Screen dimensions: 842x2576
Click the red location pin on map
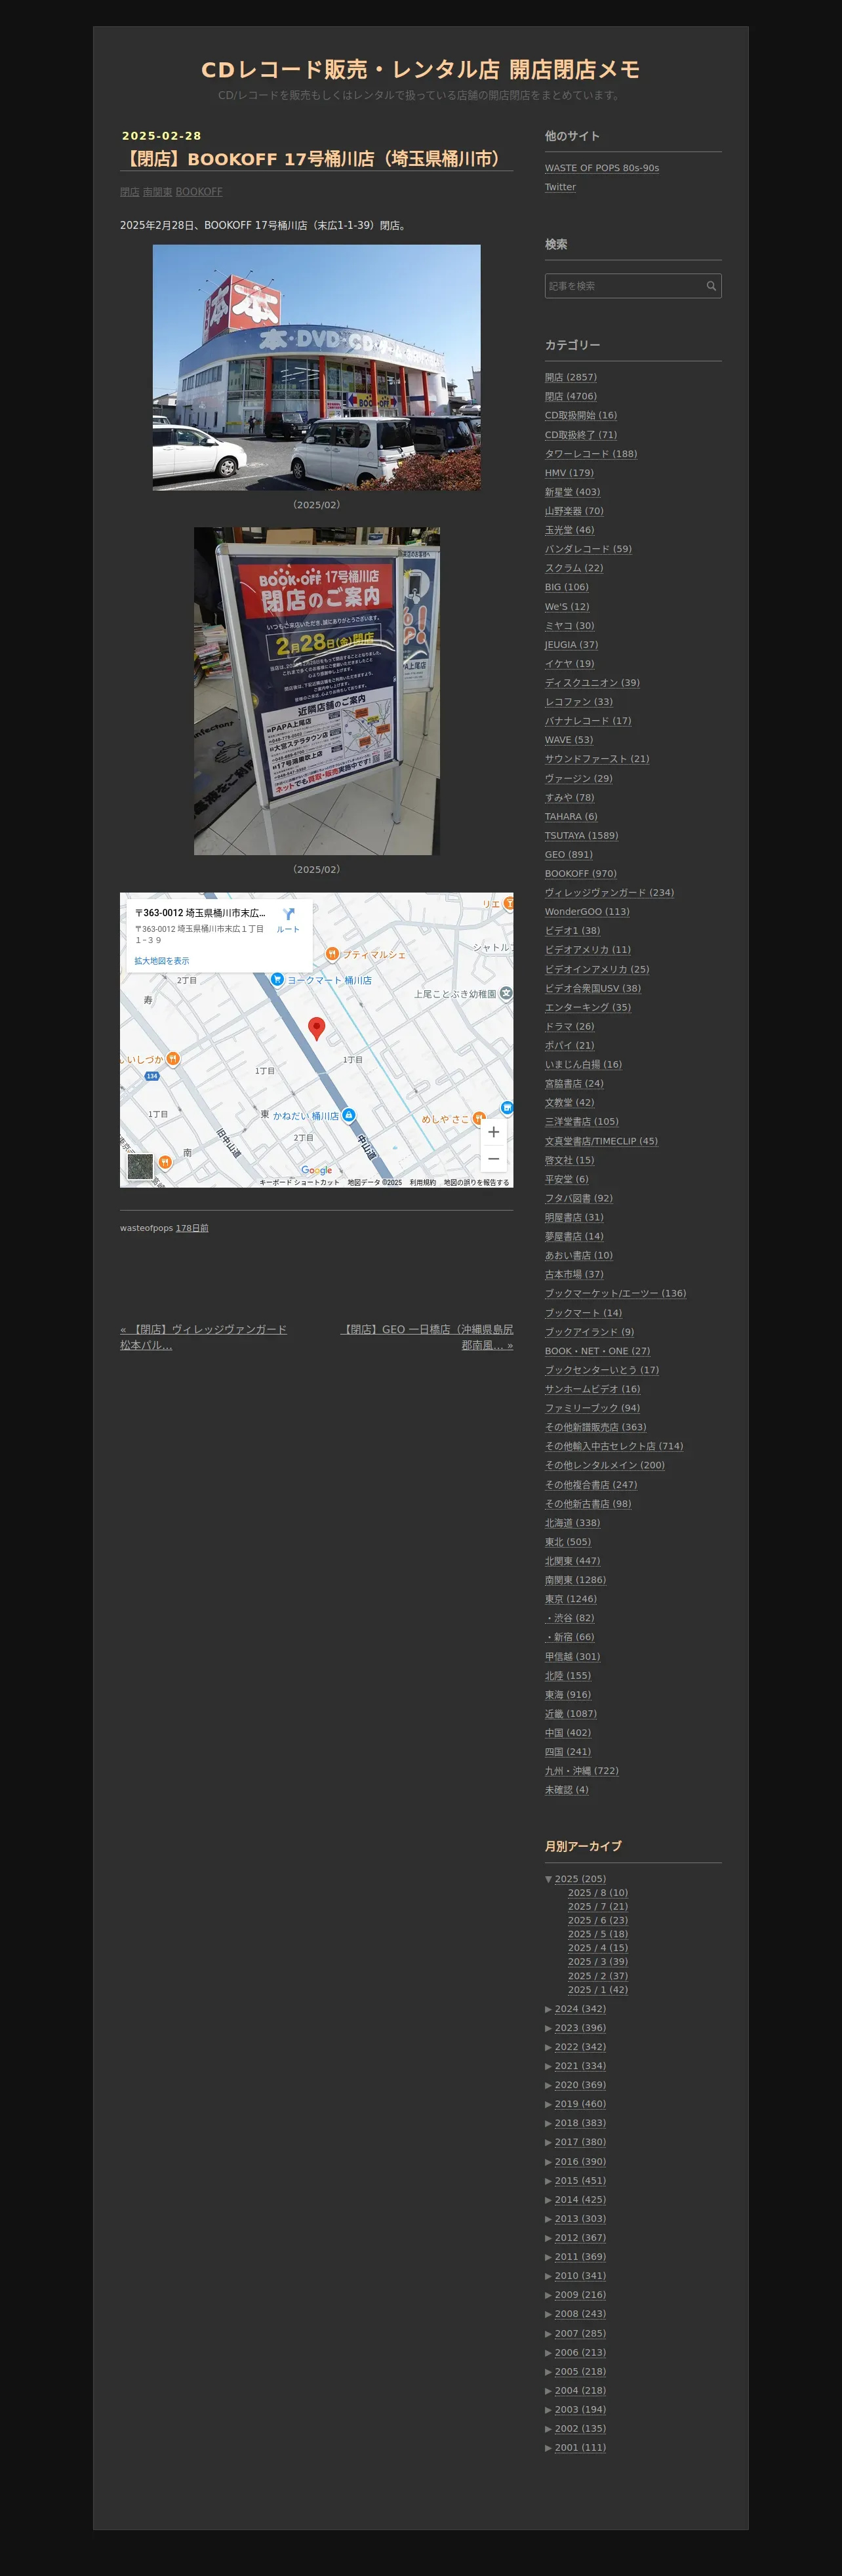pyautogui.click(x=316, y=1028)
